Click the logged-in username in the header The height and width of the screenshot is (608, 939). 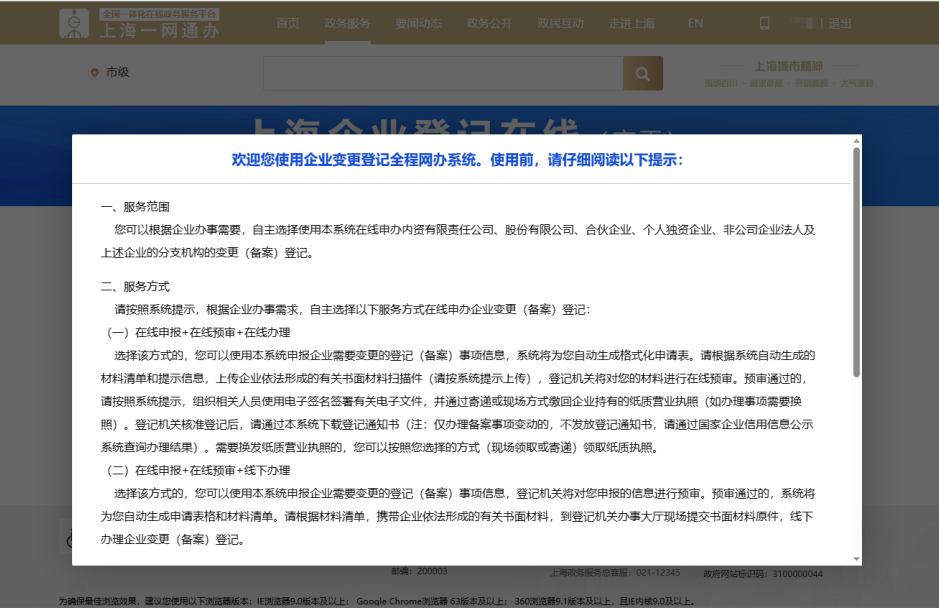point(803,22)
